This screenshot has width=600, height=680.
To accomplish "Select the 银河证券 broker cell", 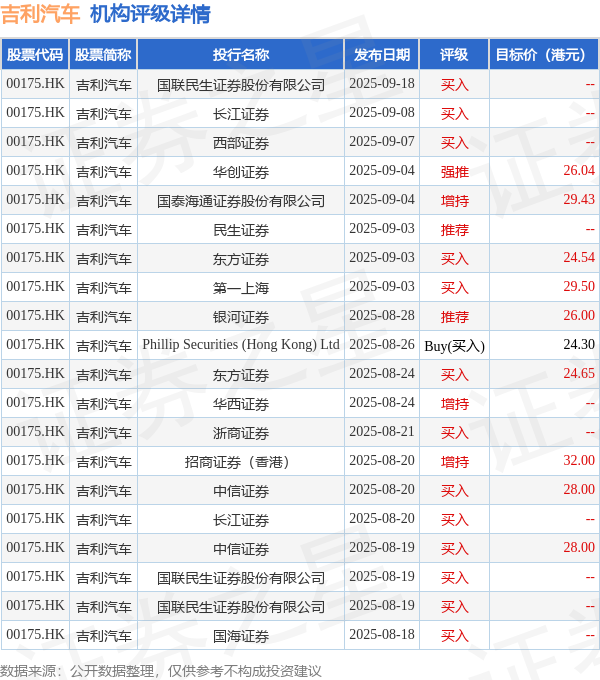I will click(x=241, y=317).
